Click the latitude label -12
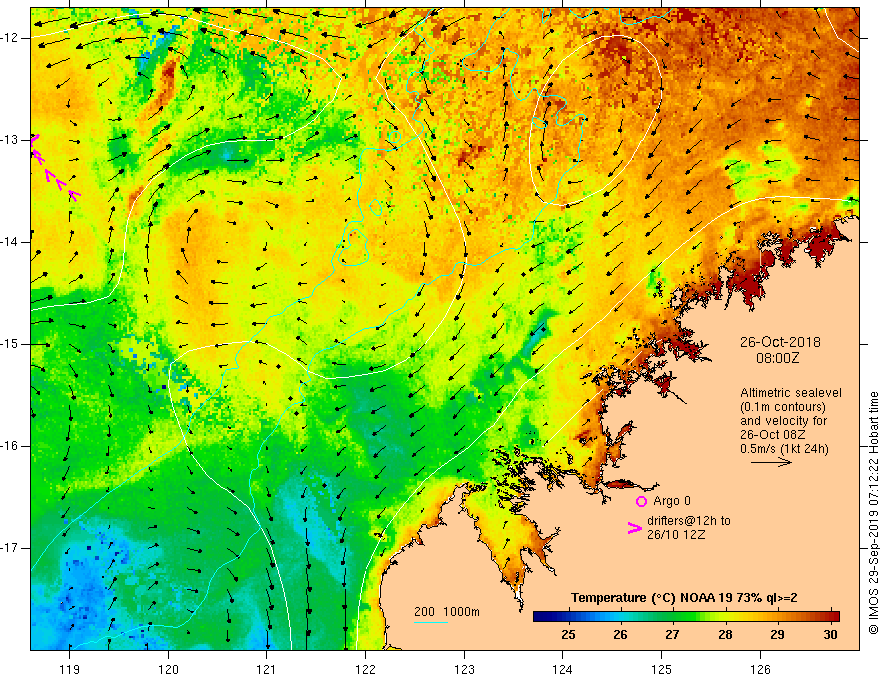Screen dimensions: 880x680 (x=10, y=38)
